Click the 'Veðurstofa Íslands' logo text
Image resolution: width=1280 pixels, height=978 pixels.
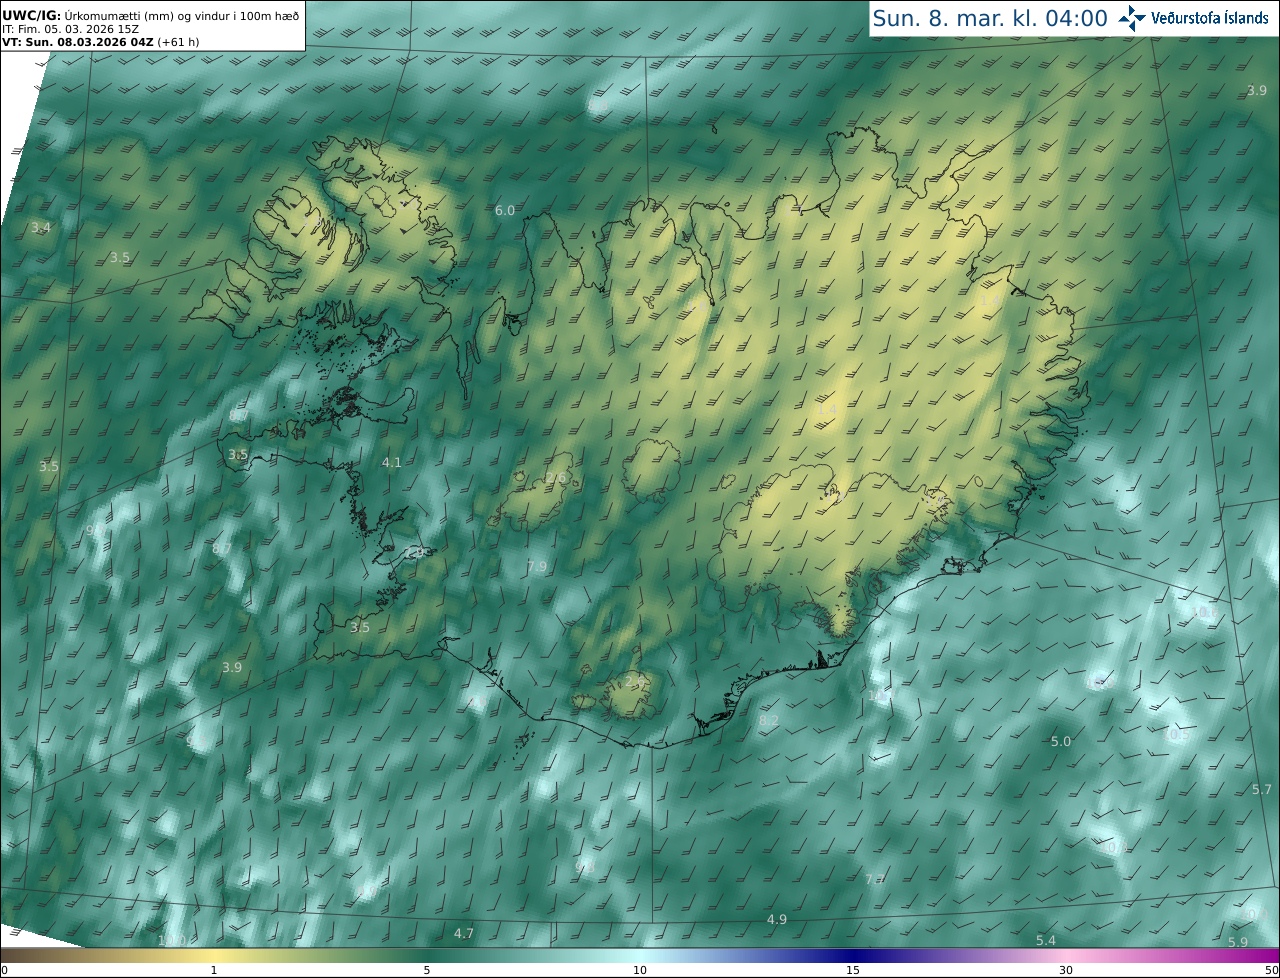pyautogui.click(x=1210, y=17)
